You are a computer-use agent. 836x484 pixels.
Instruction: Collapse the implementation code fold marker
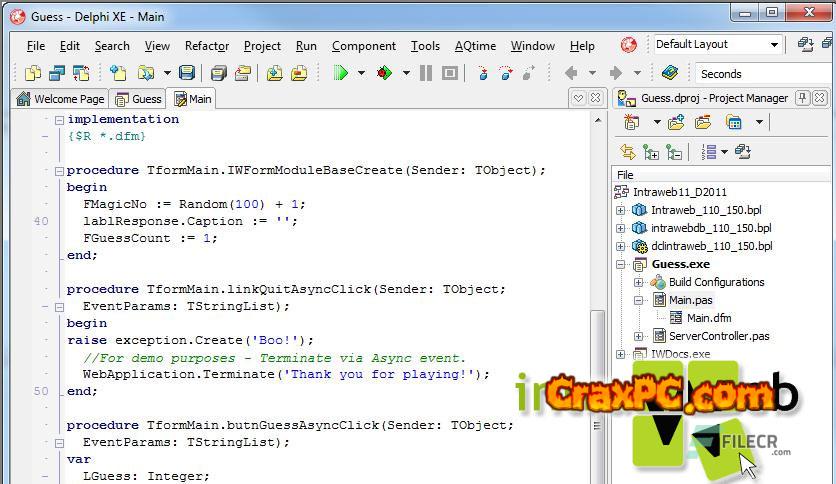59,120
